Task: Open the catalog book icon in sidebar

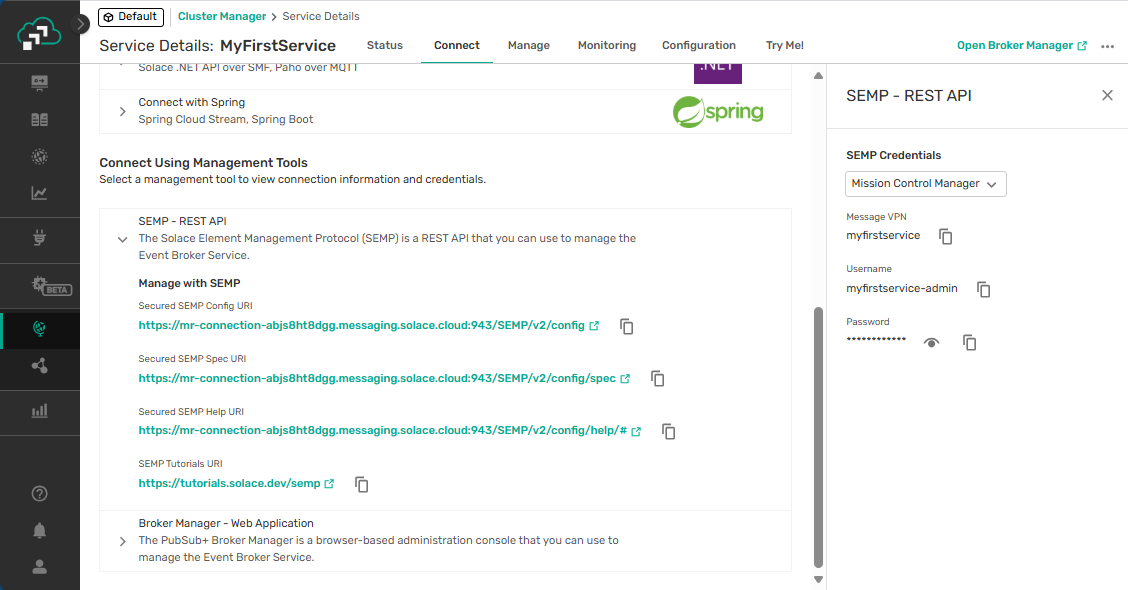Action: [x=40, y=119]
